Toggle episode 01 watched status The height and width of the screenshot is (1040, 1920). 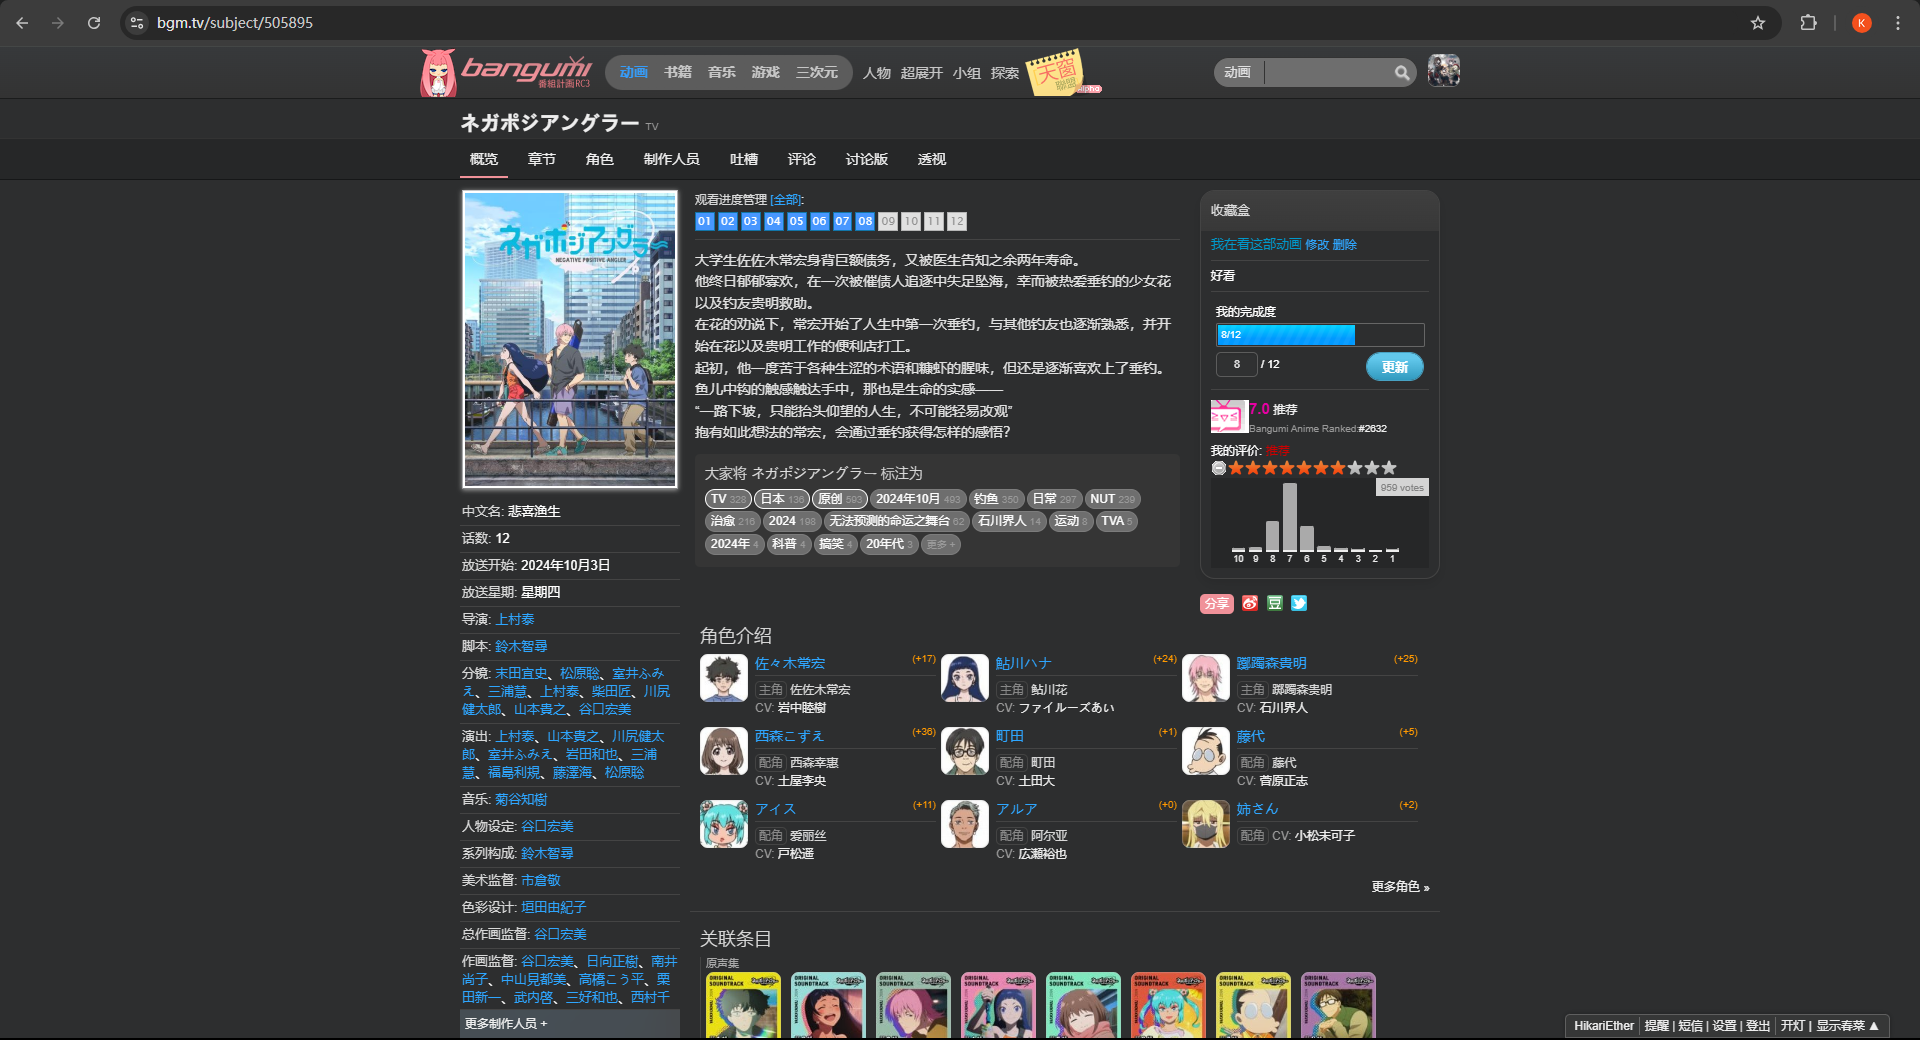[705, 221]
